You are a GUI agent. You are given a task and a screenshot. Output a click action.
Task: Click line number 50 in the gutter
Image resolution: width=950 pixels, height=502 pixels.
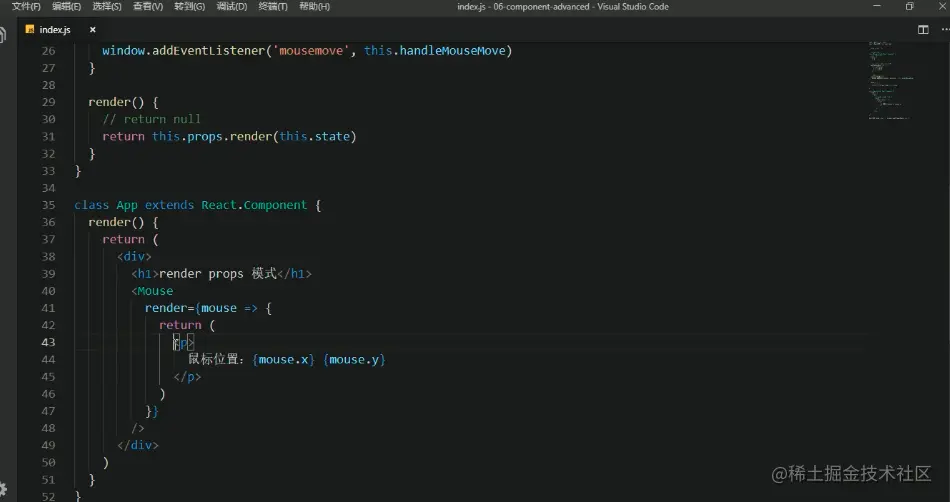(48, 463)
